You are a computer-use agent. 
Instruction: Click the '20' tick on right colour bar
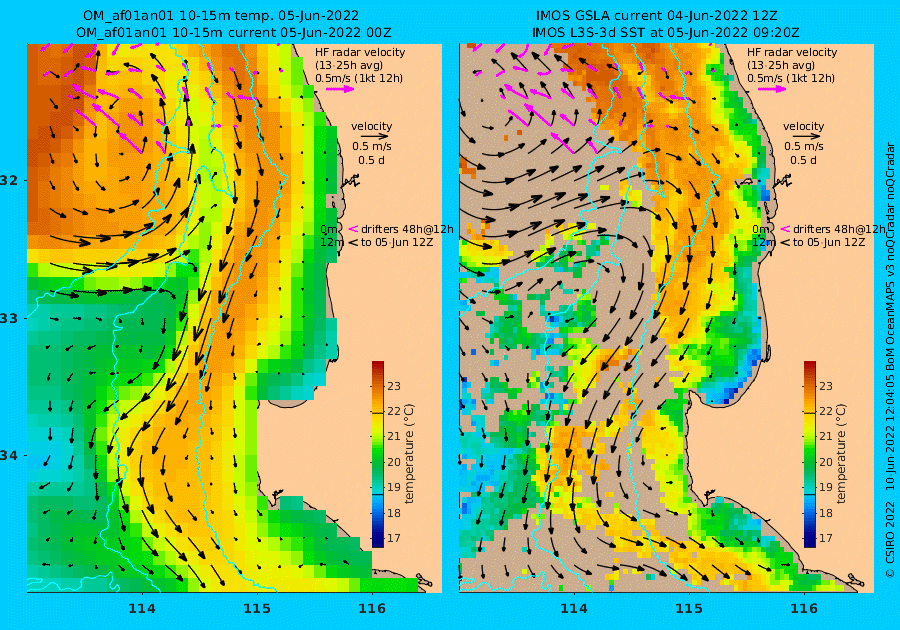(x=825, y=462)
